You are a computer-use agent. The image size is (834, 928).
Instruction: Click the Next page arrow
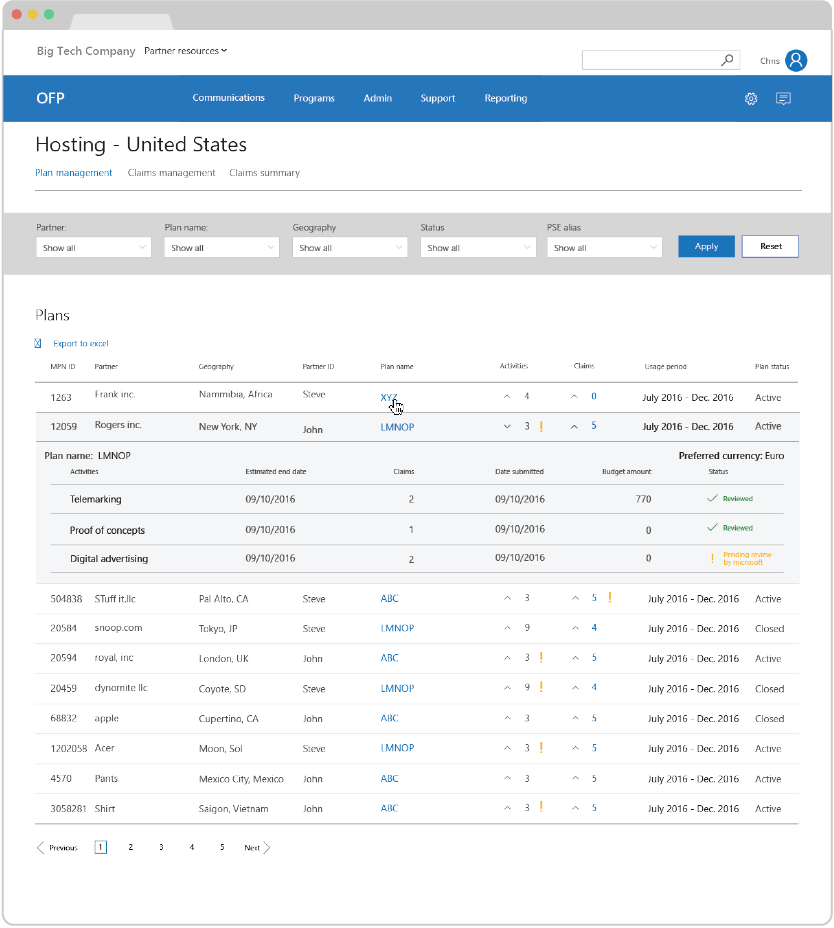267,848
